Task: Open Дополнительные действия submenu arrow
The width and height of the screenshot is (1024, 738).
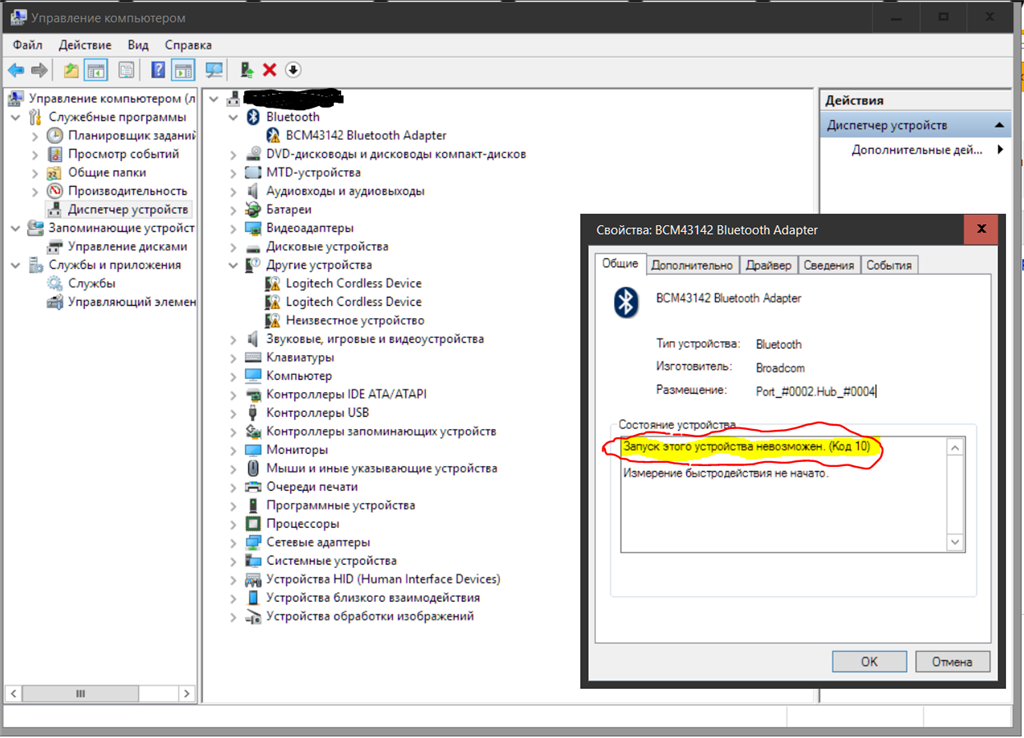Action: 1000,150
